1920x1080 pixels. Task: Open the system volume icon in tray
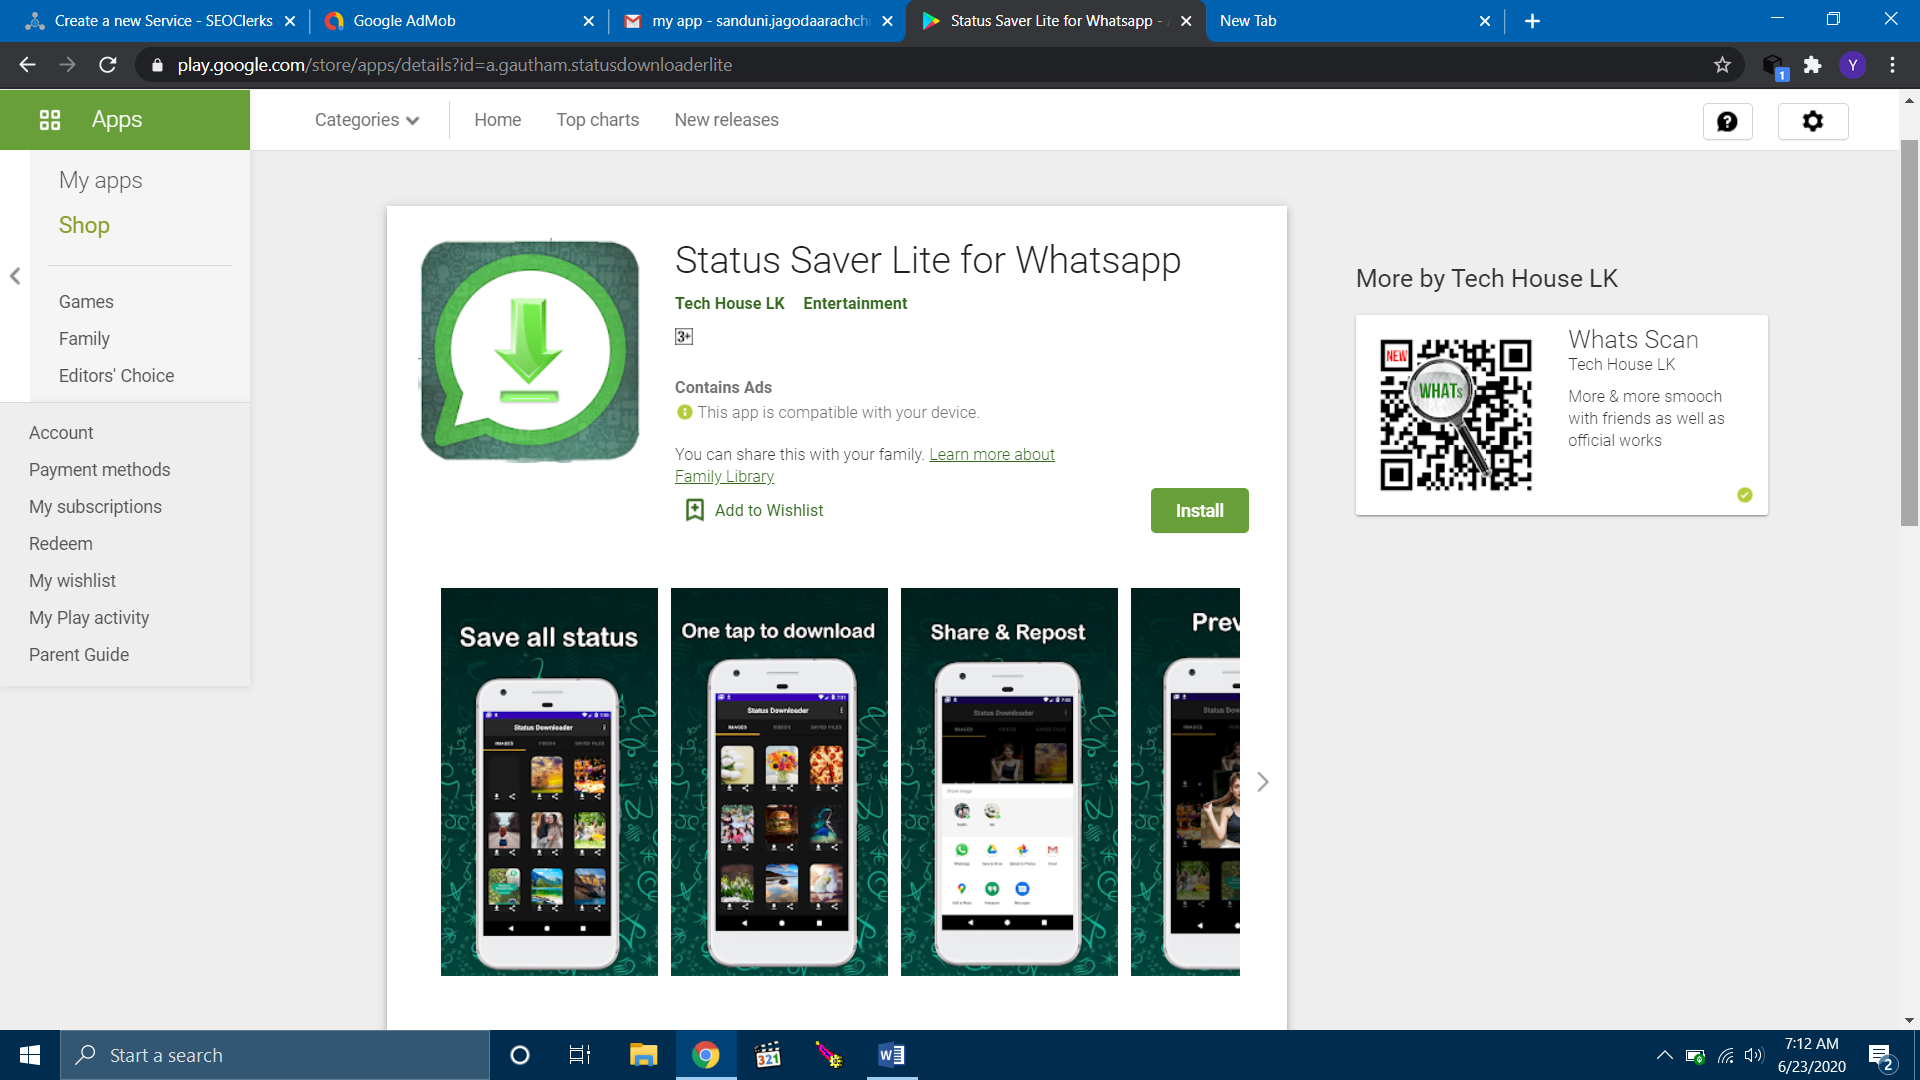pos(1753,1055)
